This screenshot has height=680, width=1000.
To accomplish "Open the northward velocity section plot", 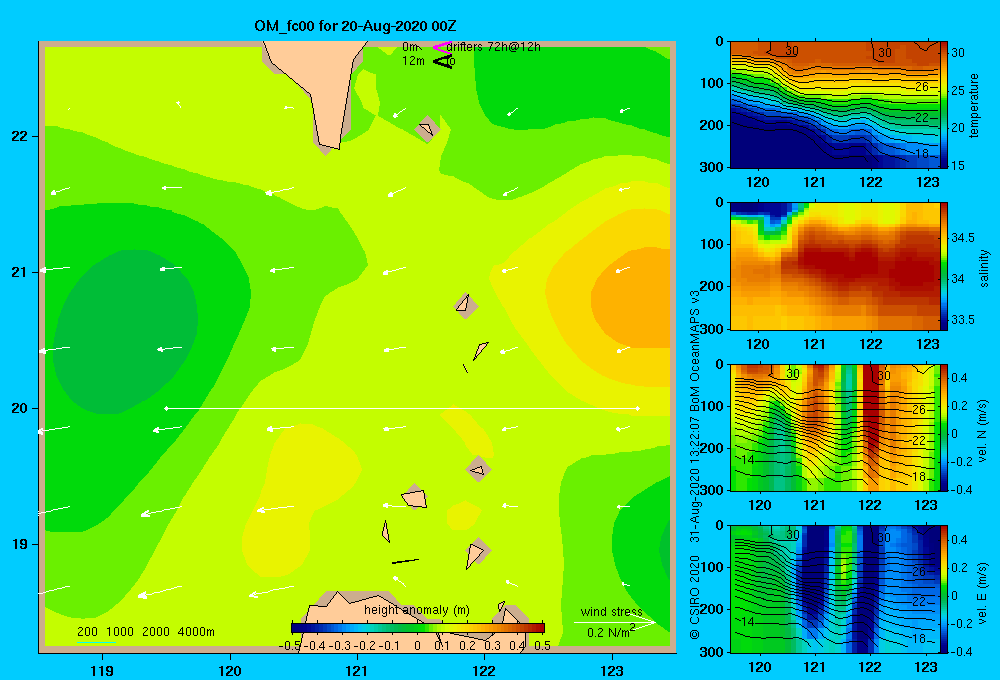I will [x=834, y=427].
